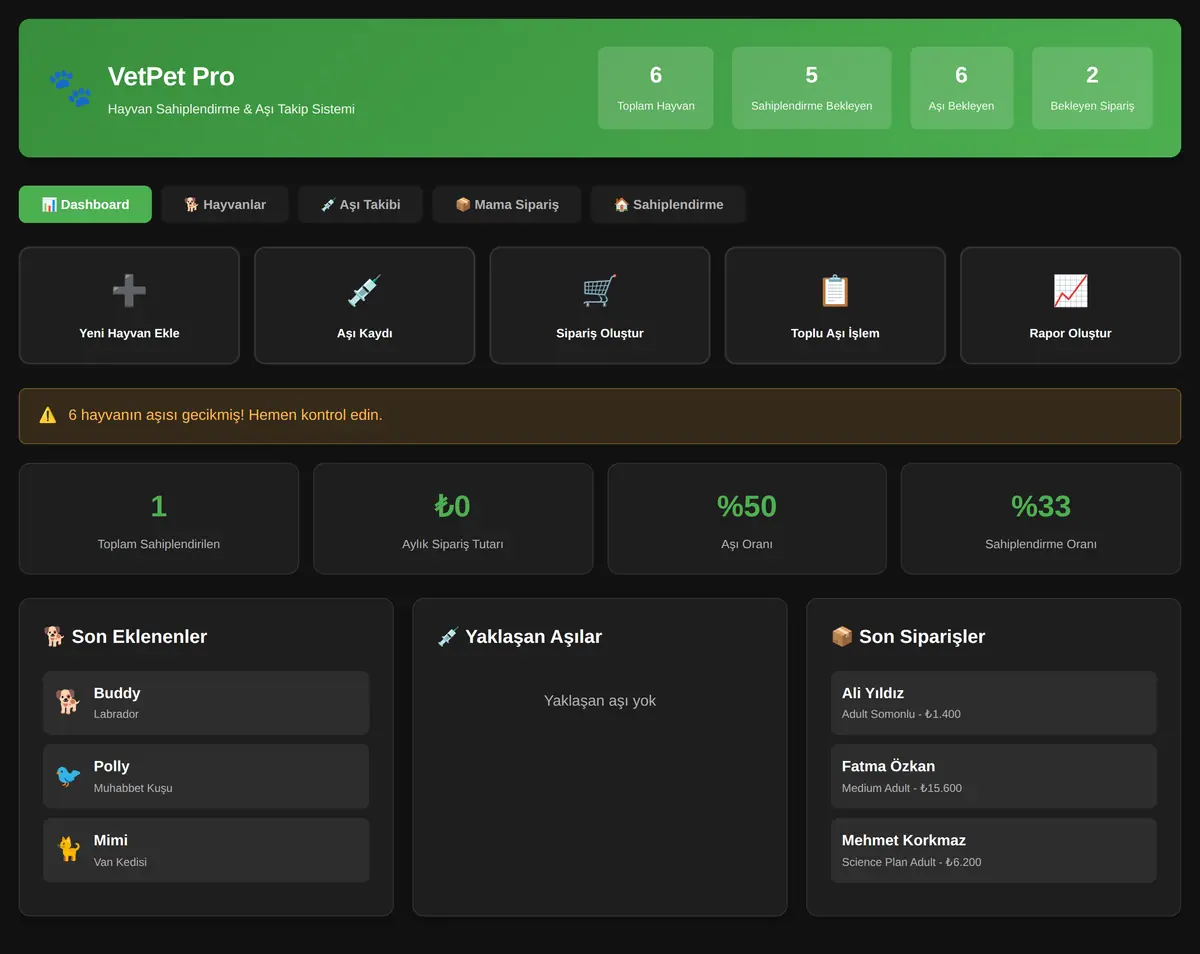Click the overdue vaccine alert text
1200x954 pixels.
tap(225, 415)
